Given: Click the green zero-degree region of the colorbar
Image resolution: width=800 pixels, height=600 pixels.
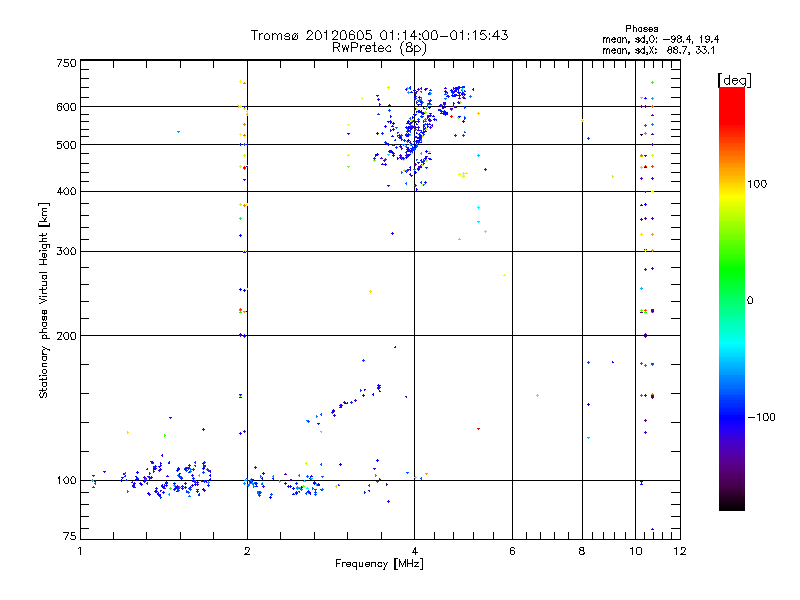Looking at the screenshot, I should [x=732, y=286].
